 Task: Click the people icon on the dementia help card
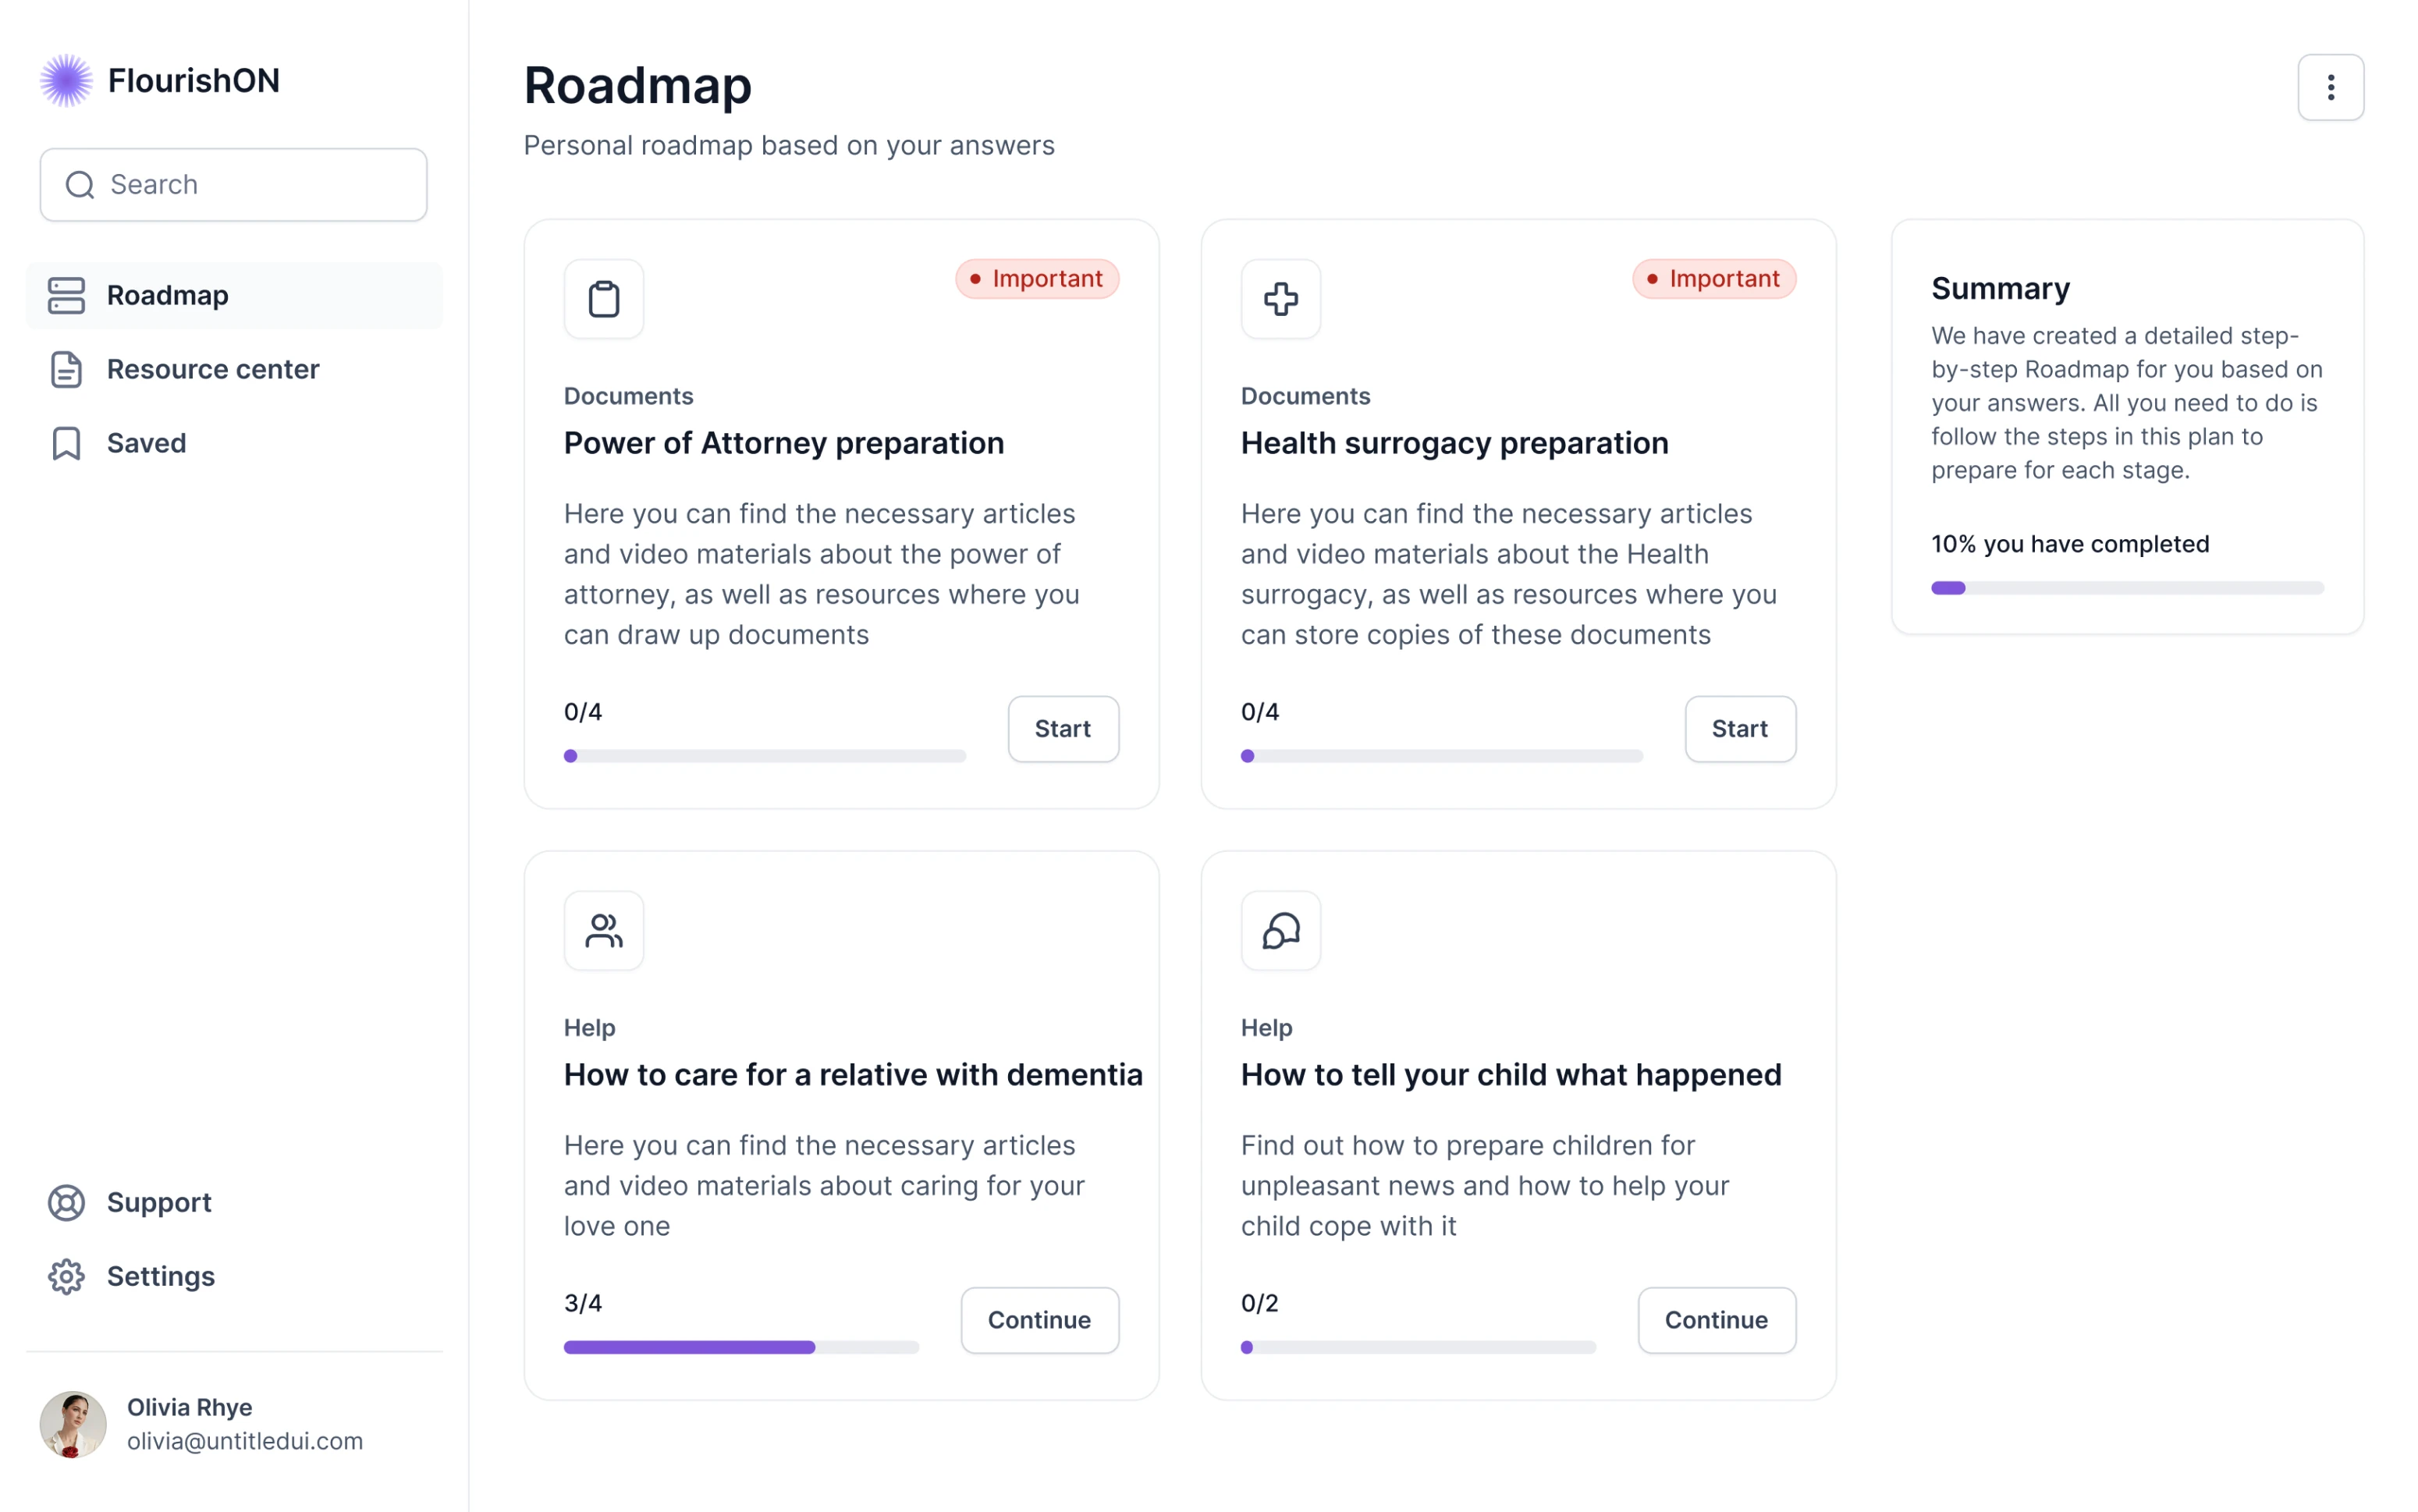(603, 930)
